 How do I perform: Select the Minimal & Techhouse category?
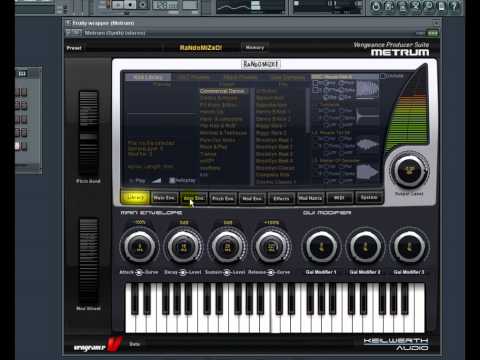click(223, 133)
